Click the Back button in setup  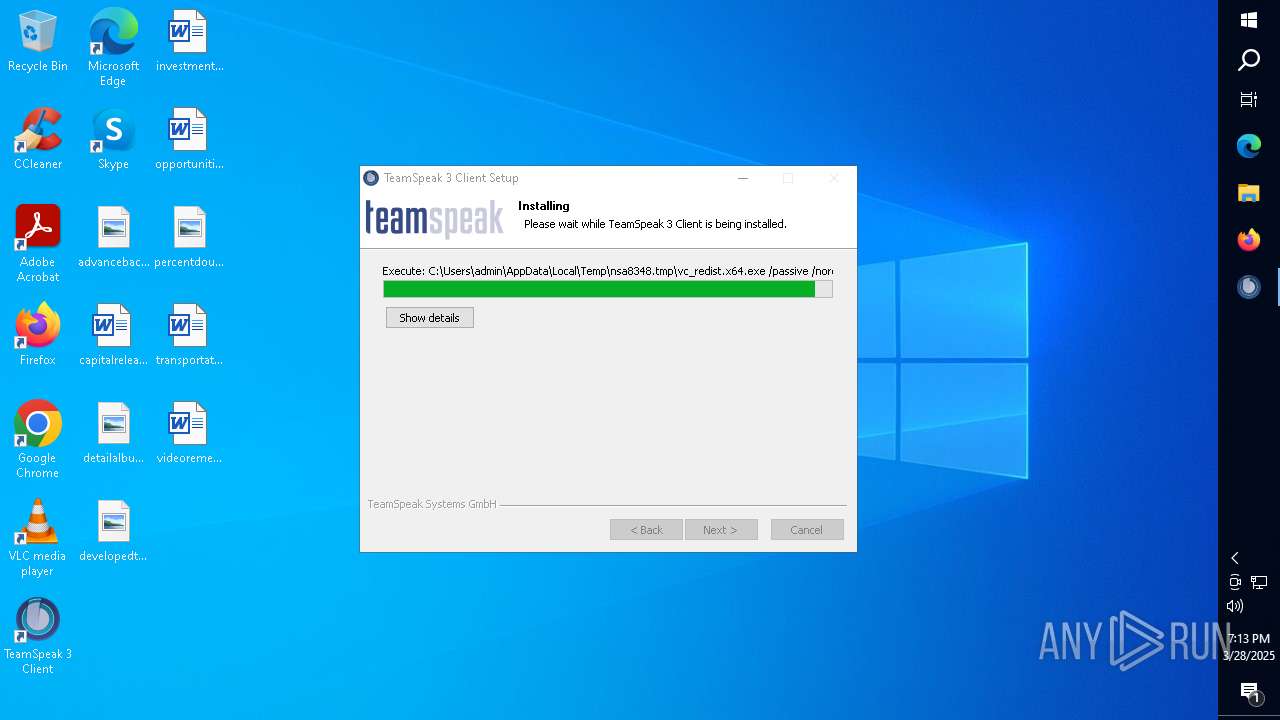pos(646,530)
